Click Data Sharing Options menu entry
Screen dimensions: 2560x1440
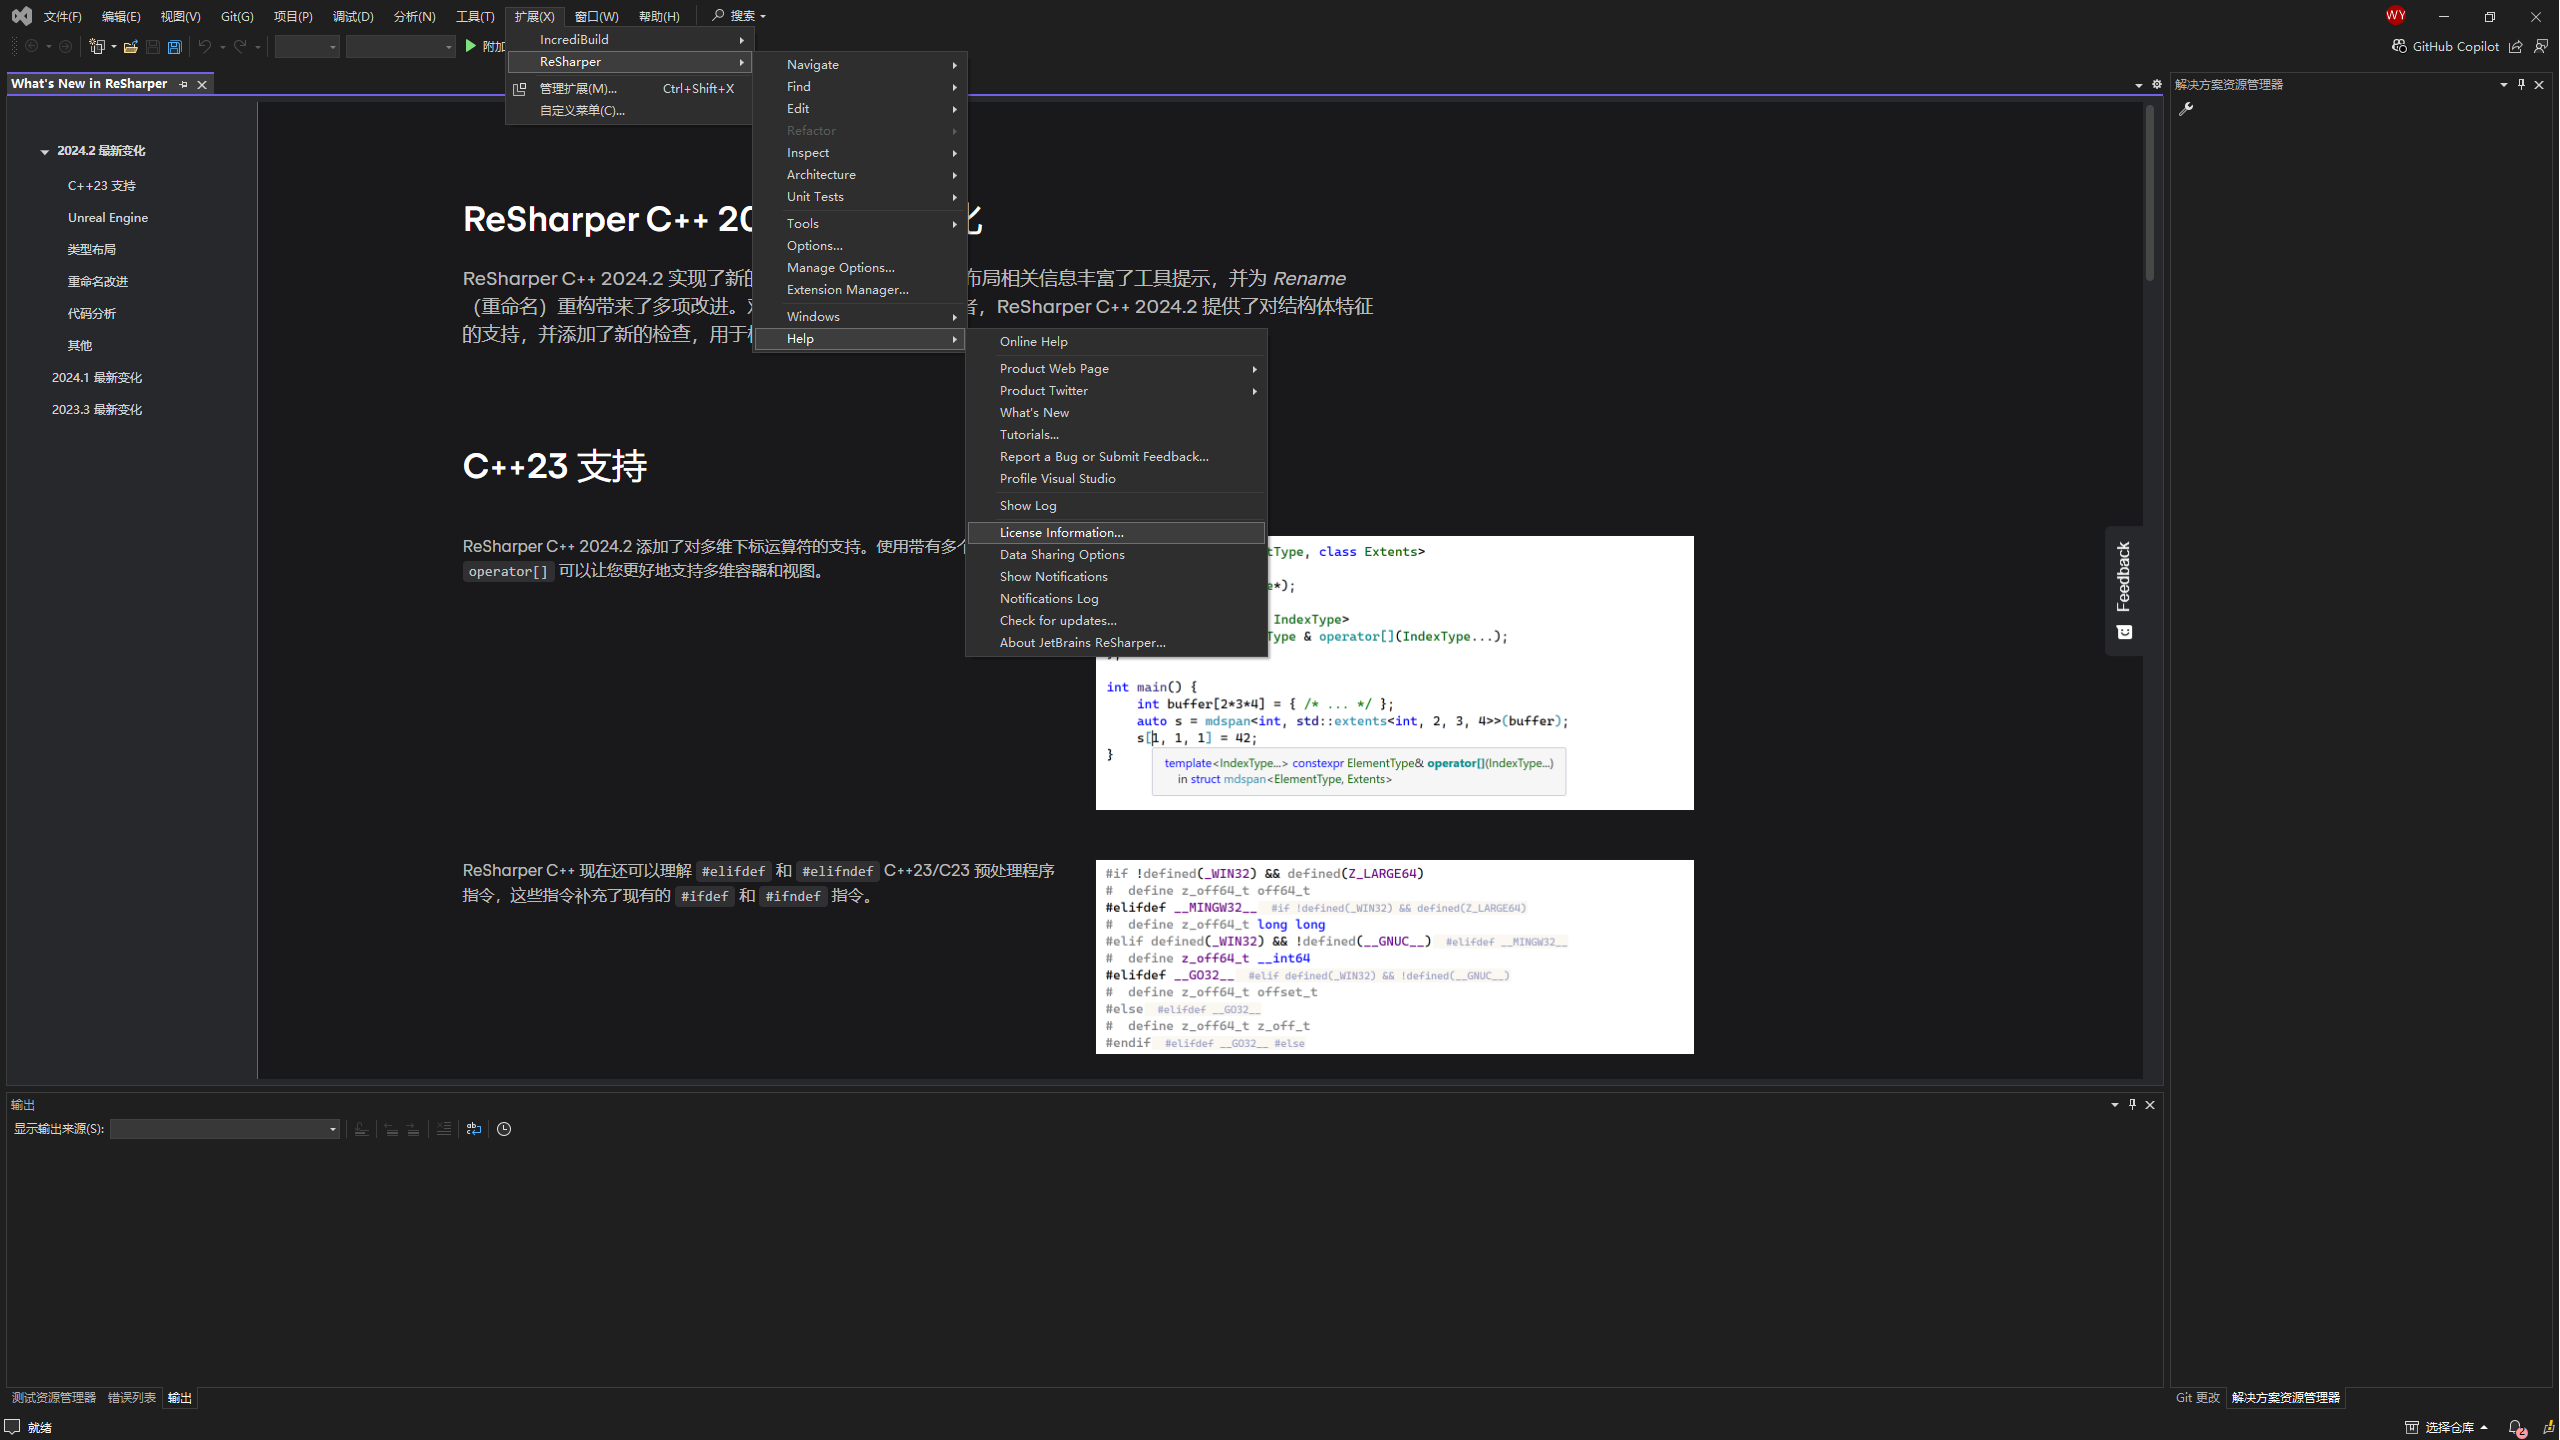pos(1062,554)
